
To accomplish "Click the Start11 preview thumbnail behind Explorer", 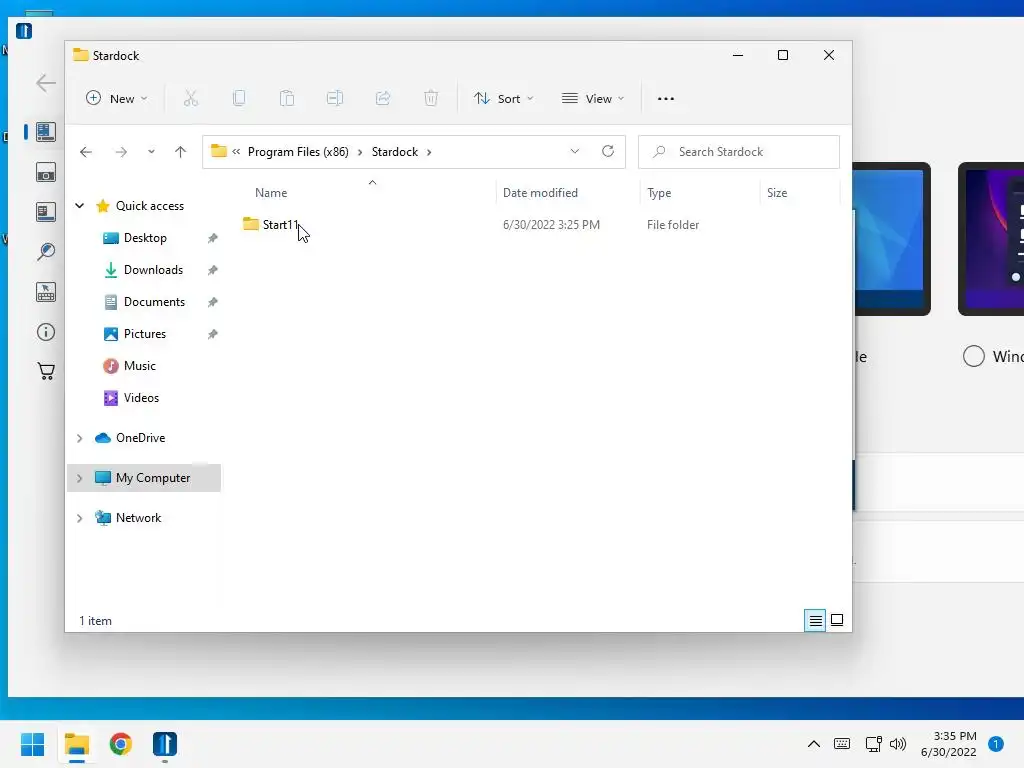I will pos(892,239).
